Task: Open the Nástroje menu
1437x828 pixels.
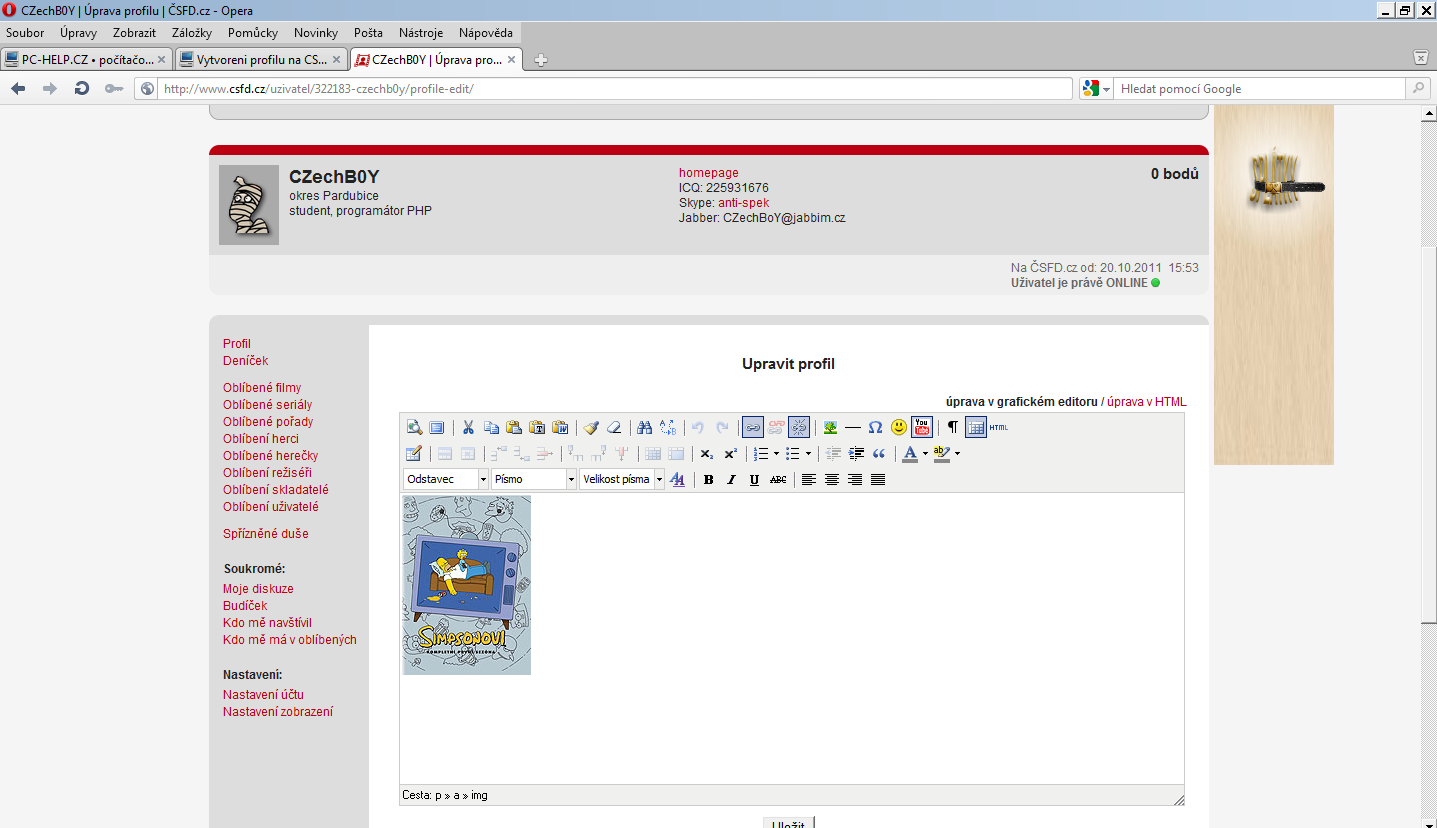Action: pos(421,33)
